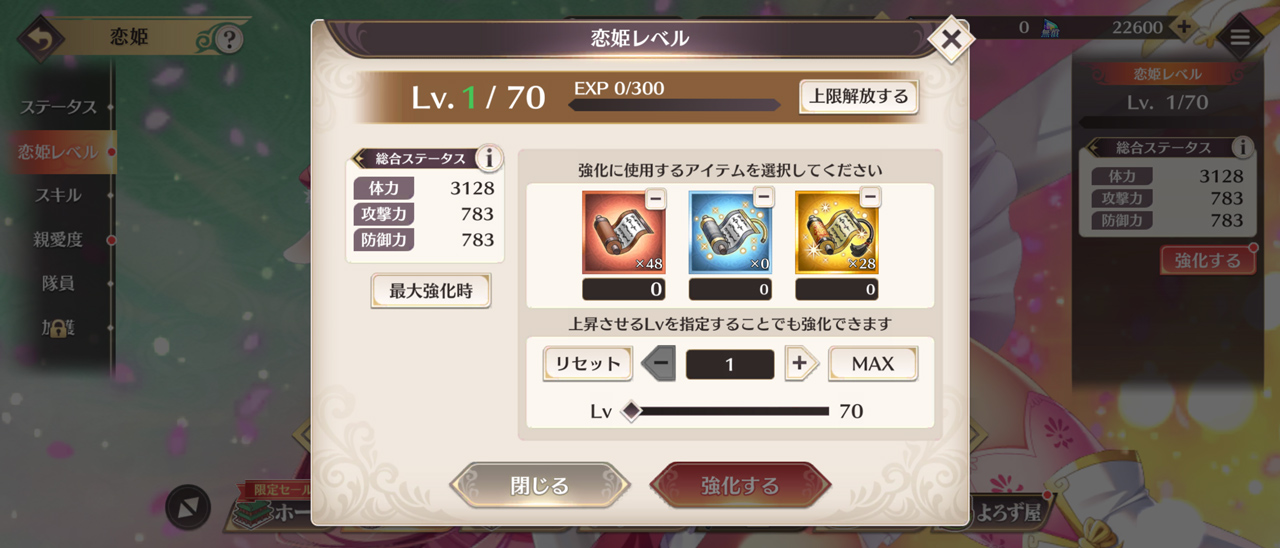Open the hamburger menu icon

coord(1240,38)
